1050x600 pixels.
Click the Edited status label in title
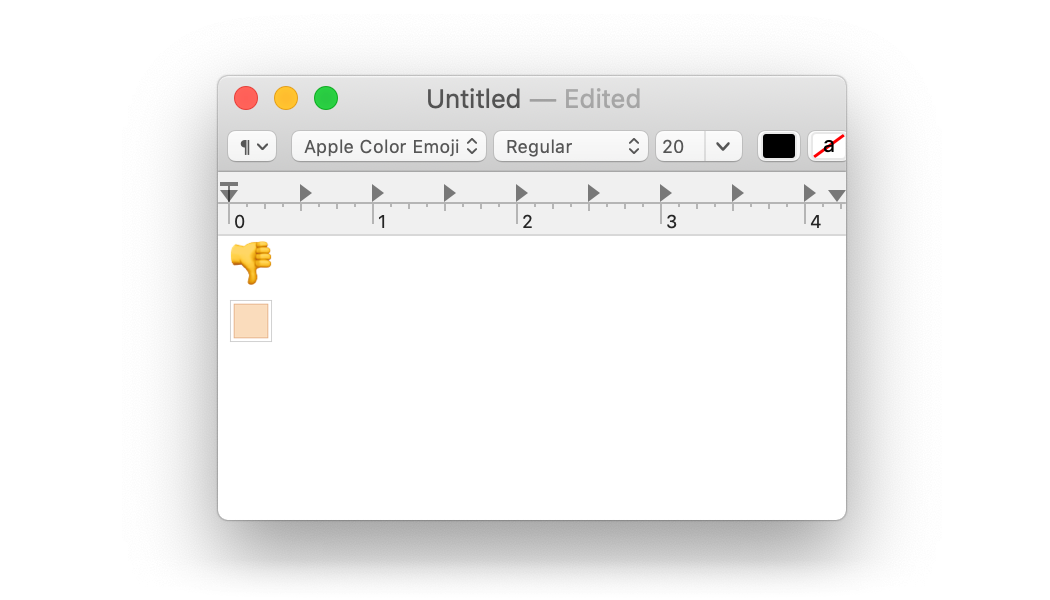pos(602,99)
